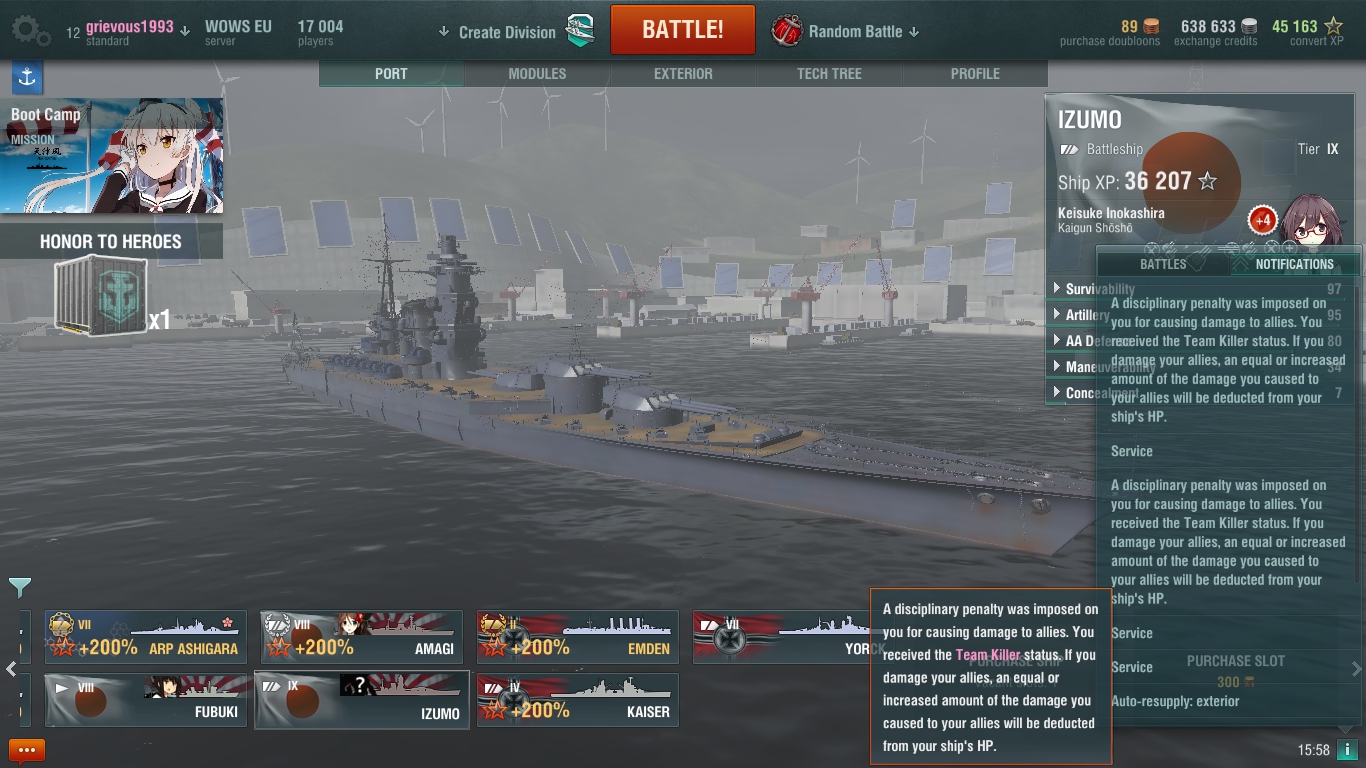Switch to the Battles tab
Viewport: 1366px width, 768px height.
(1163, 264)
